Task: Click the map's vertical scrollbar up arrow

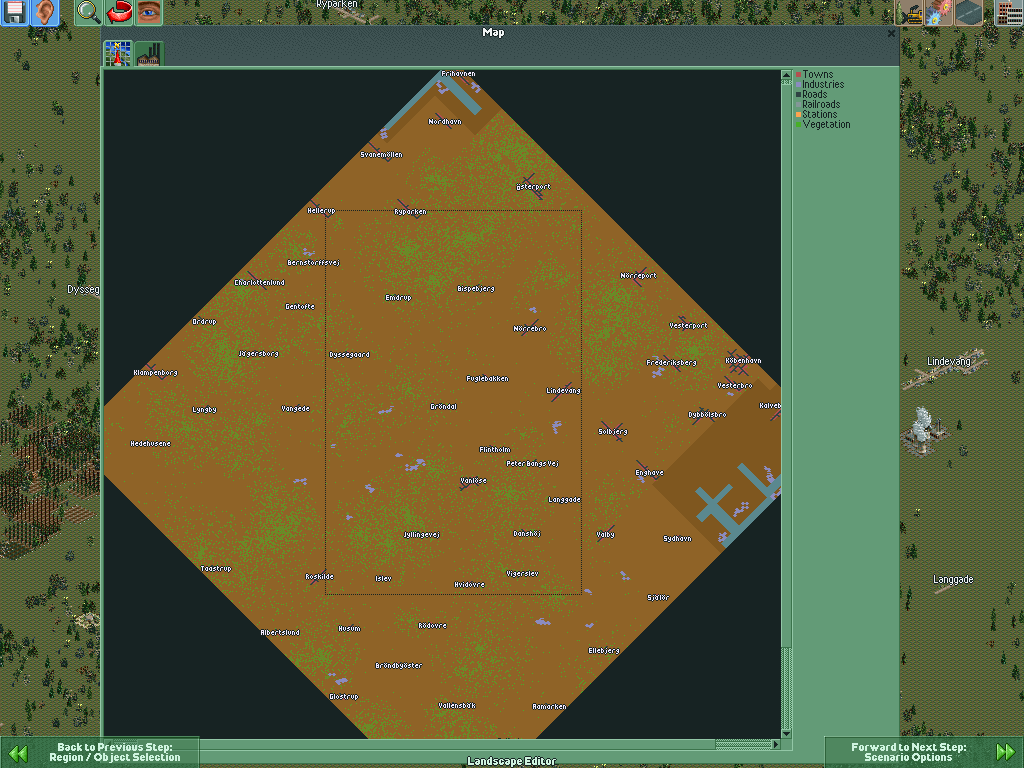Action: click(x=786, y=75)
